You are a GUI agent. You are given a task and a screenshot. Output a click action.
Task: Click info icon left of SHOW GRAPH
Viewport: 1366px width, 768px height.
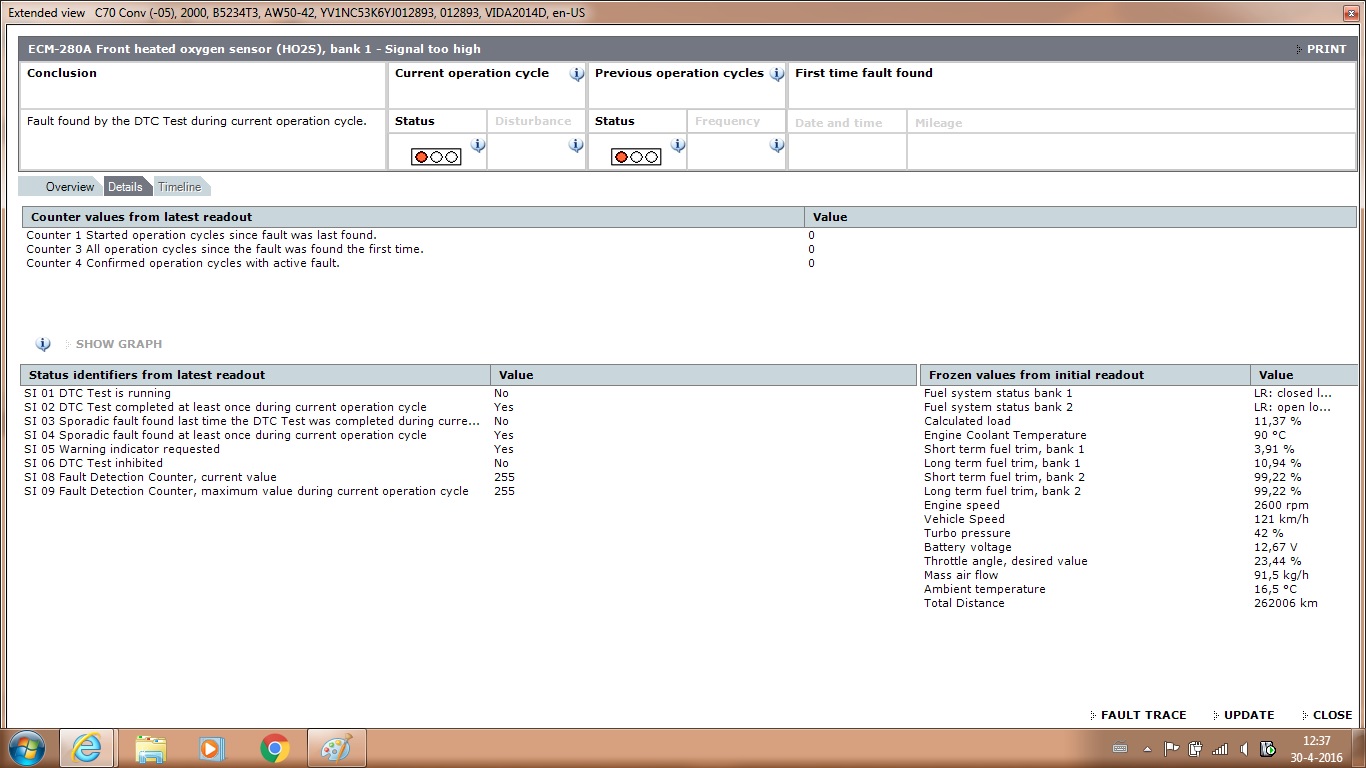[x=43, y=344]
